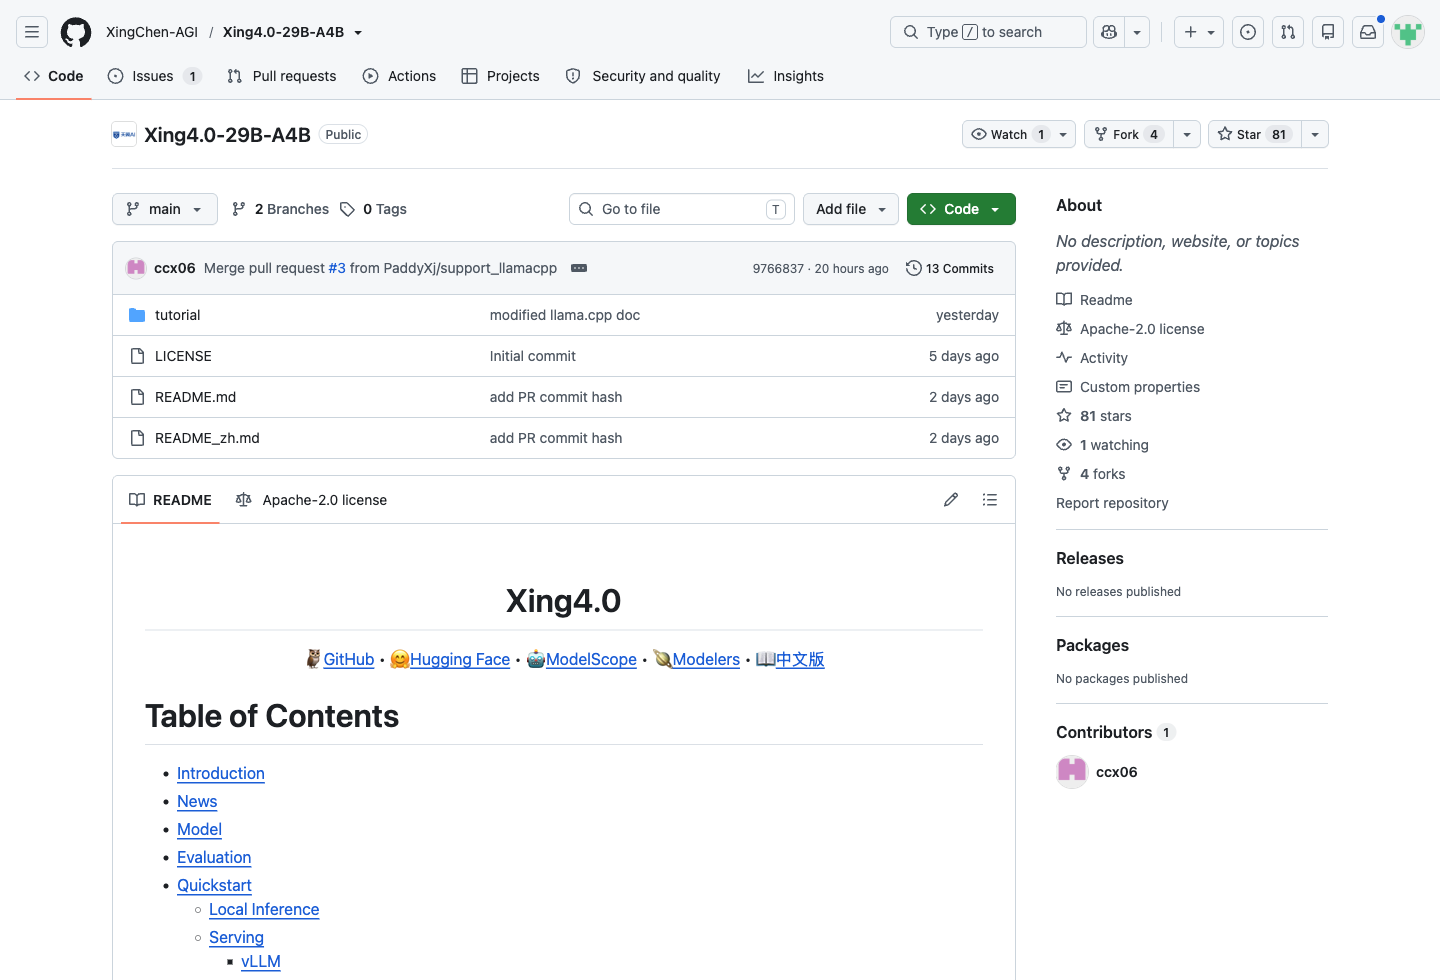Open the create new plus menu
Screen dimensions: 1440x980
1199,32
